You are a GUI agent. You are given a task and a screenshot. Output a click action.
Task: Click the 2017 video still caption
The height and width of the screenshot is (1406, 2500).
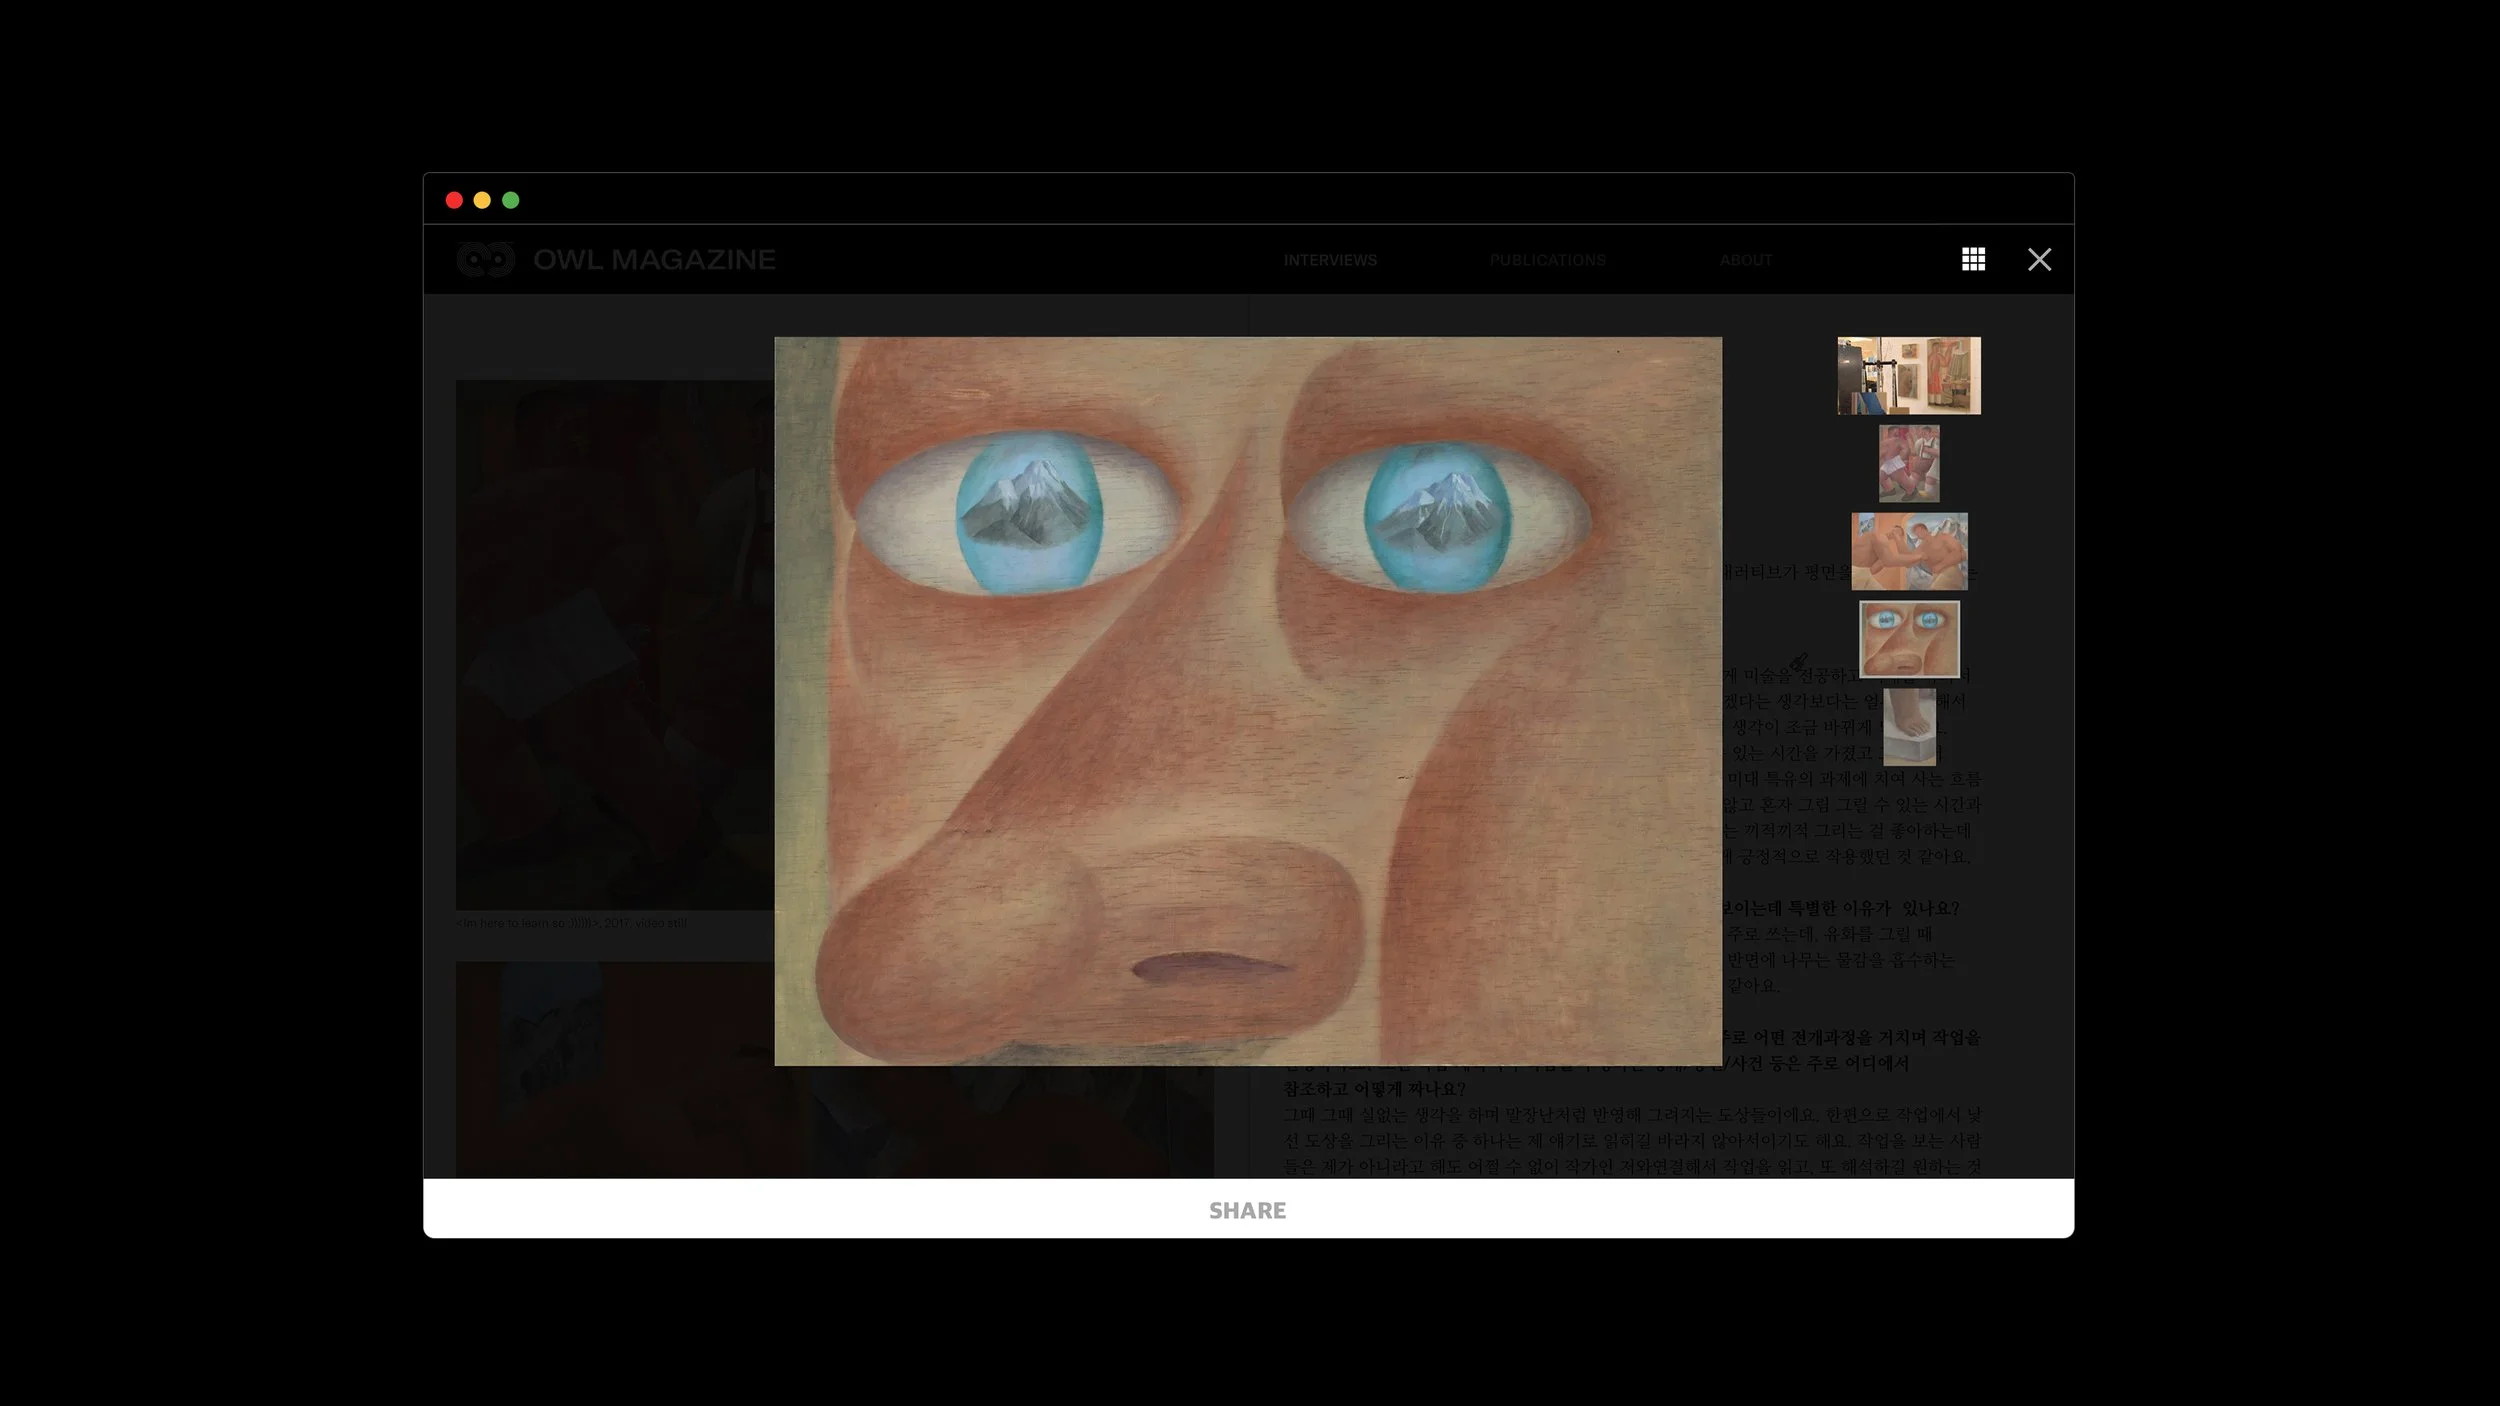pyautogui.click(x=571, y=923)
